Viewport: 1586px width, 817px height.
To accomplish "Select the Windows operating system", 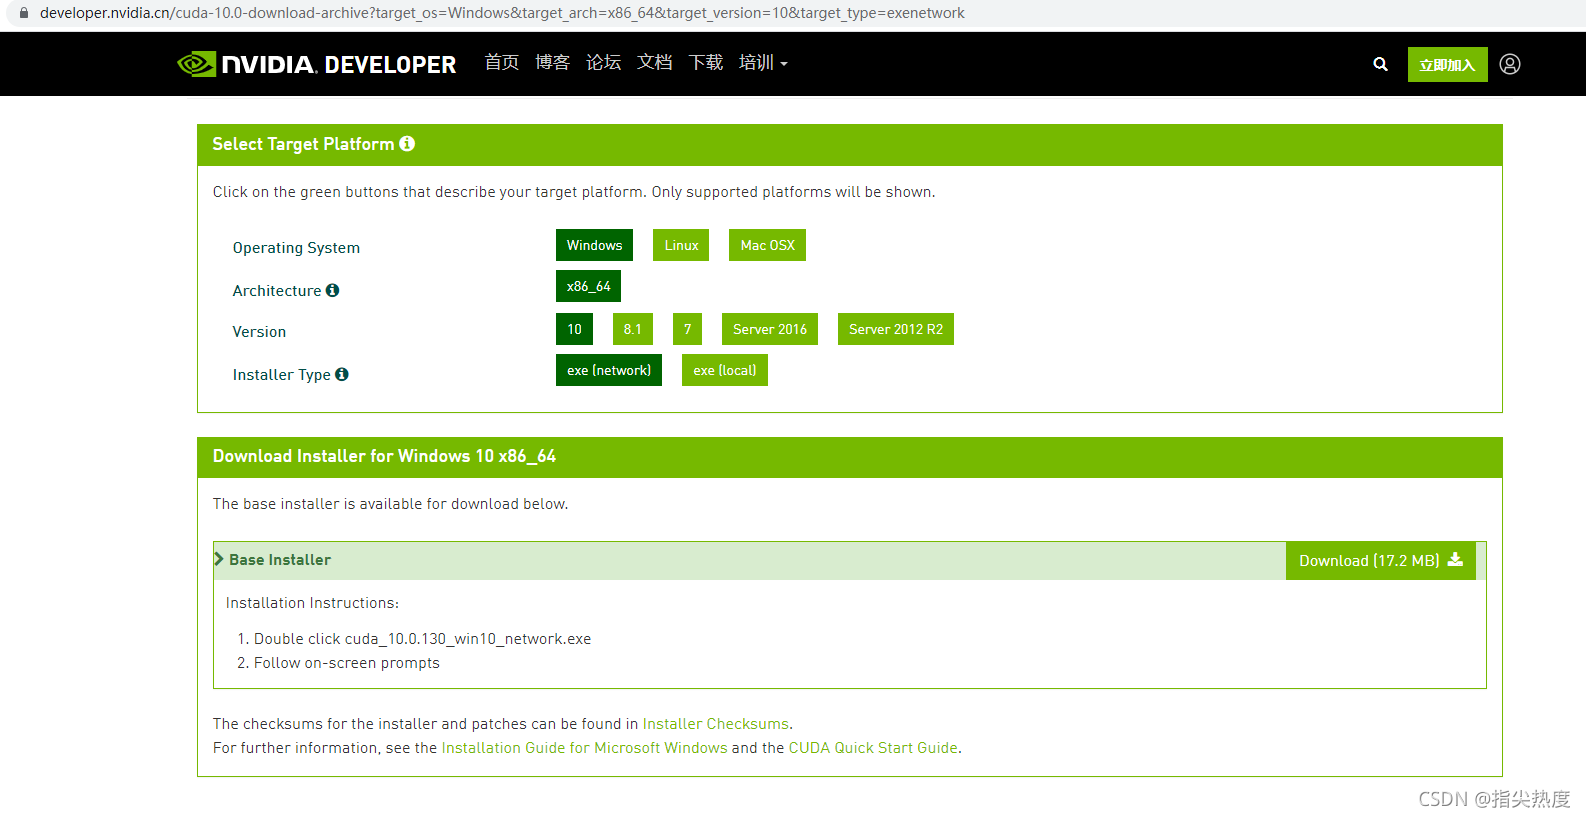I will 594,245.
